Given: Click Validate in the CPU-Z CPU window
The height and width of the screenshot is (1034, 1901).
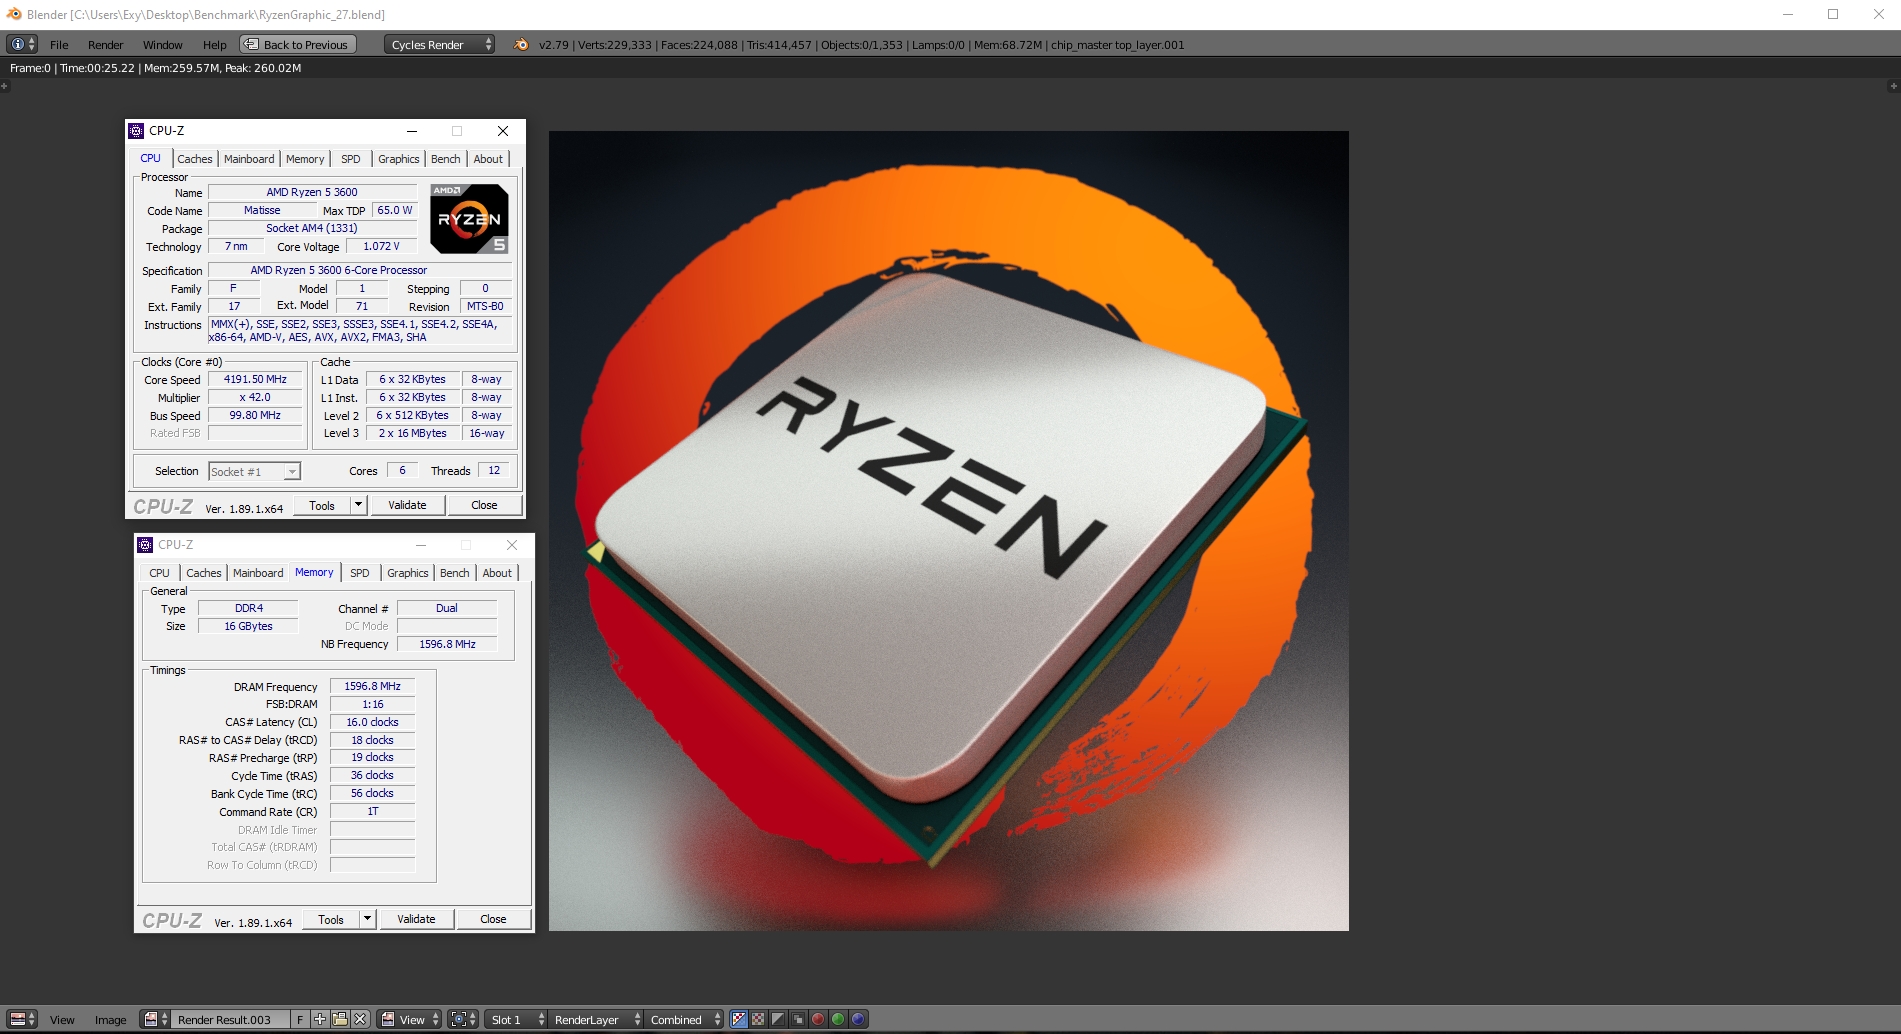Looking at the screenshot, I should (x=407, y=505).
